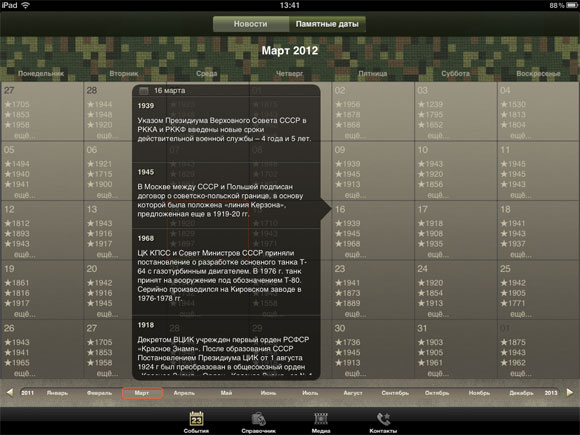This screenshot has width=580, height=435.
Task: Open the Контакты phone icon
Action: [x=384, y=419]
